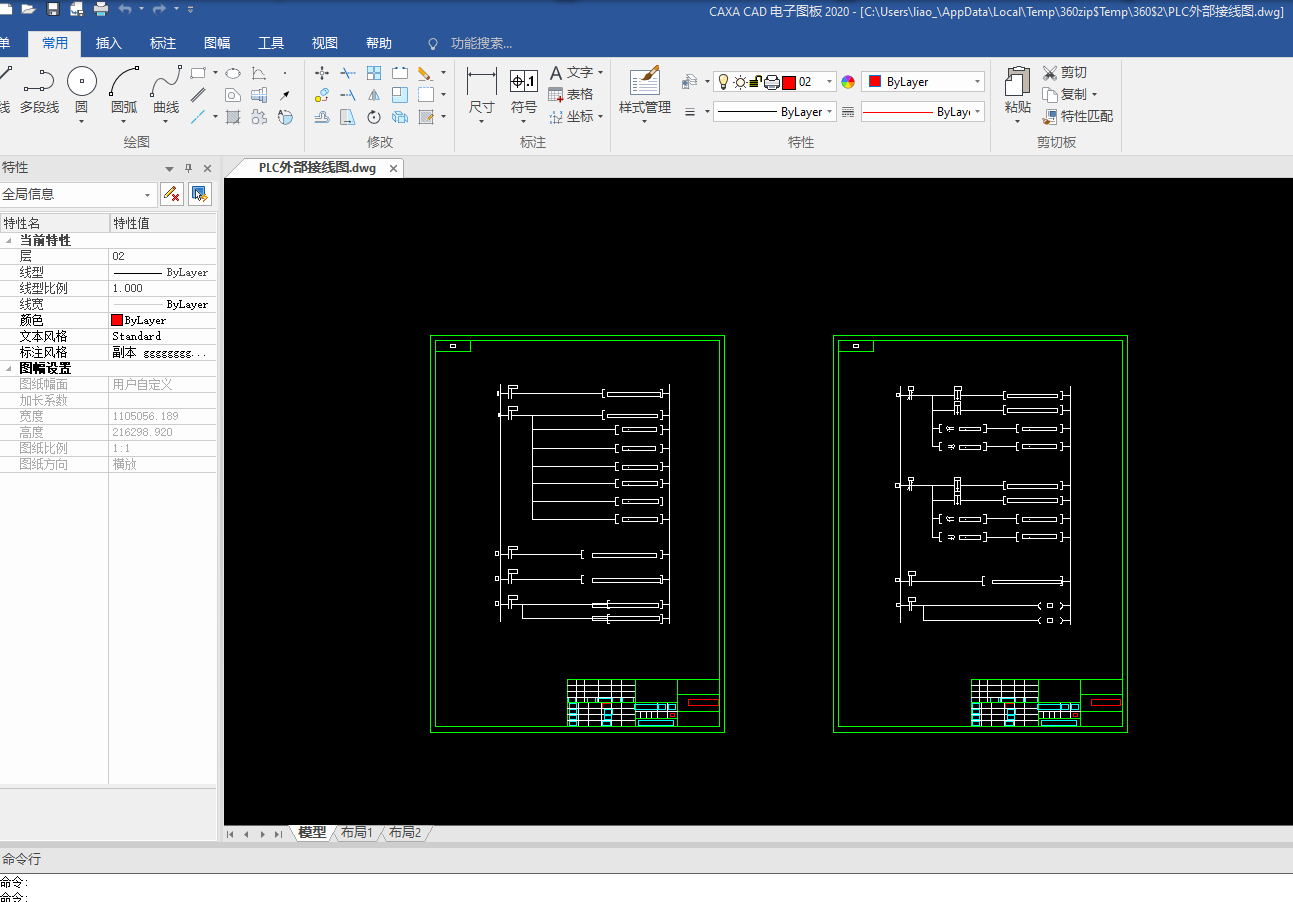The height and width of the screenshot is (902, 1293).
Task: Switch to the 插入 ribbon tab
Action: [108, 43]
